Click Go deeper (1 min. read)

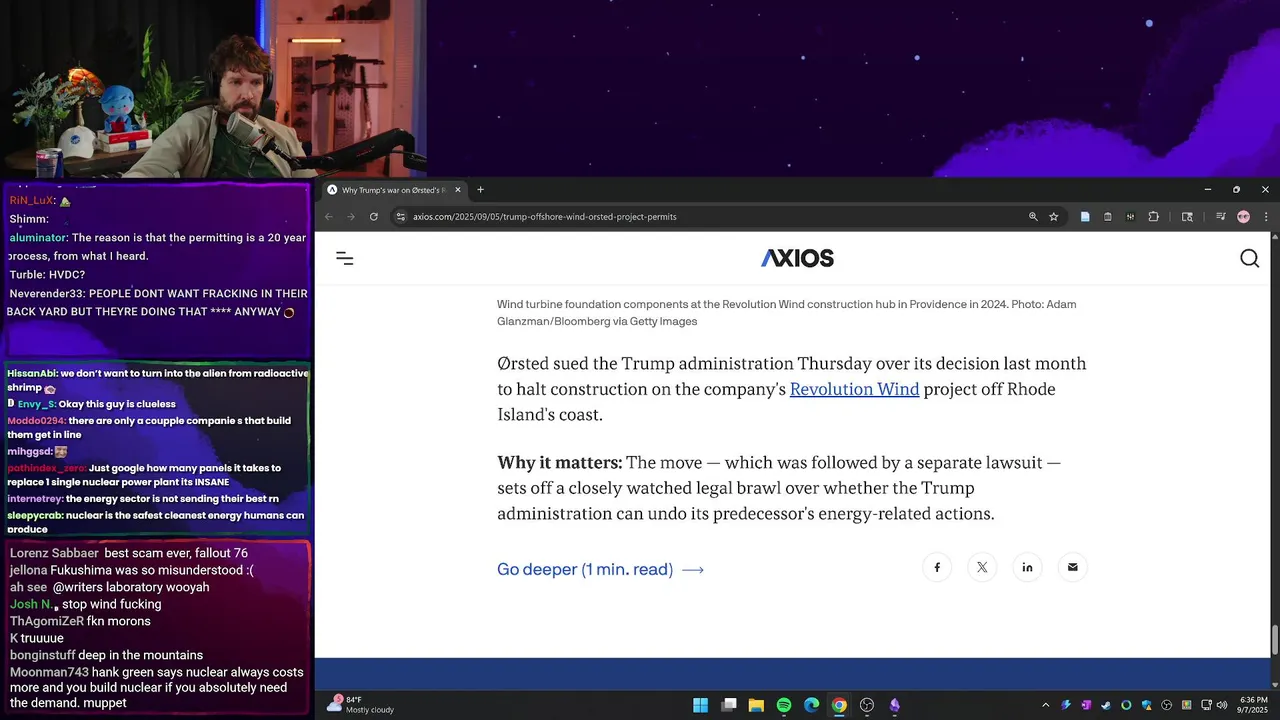click(600, 569)
